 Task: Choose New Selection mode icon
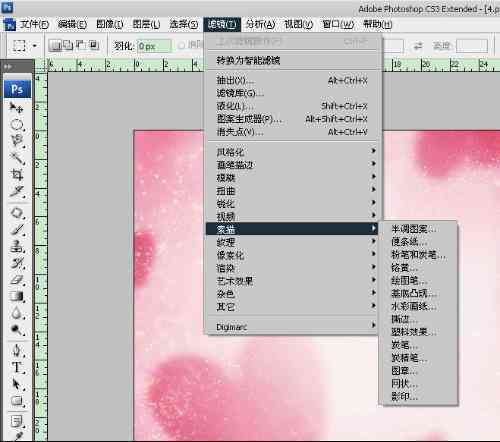[55, 45]
